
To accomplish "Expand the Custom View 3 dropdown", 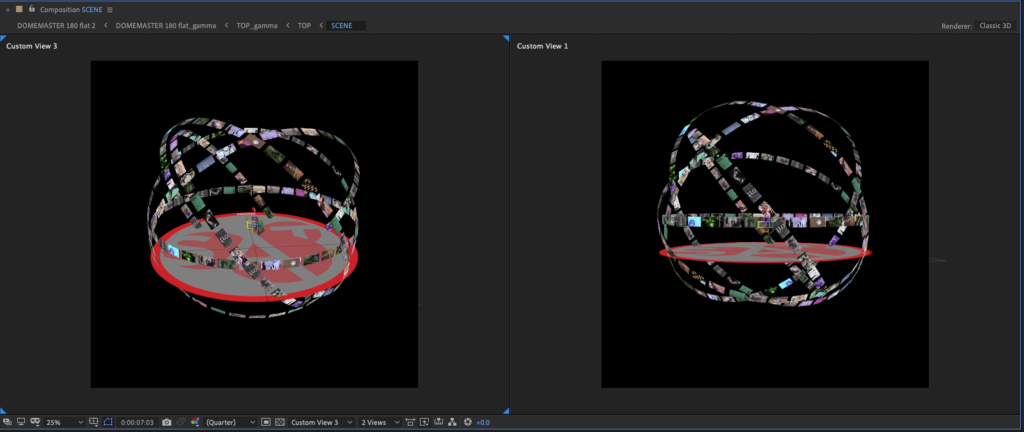I will [x=320, y=423].
